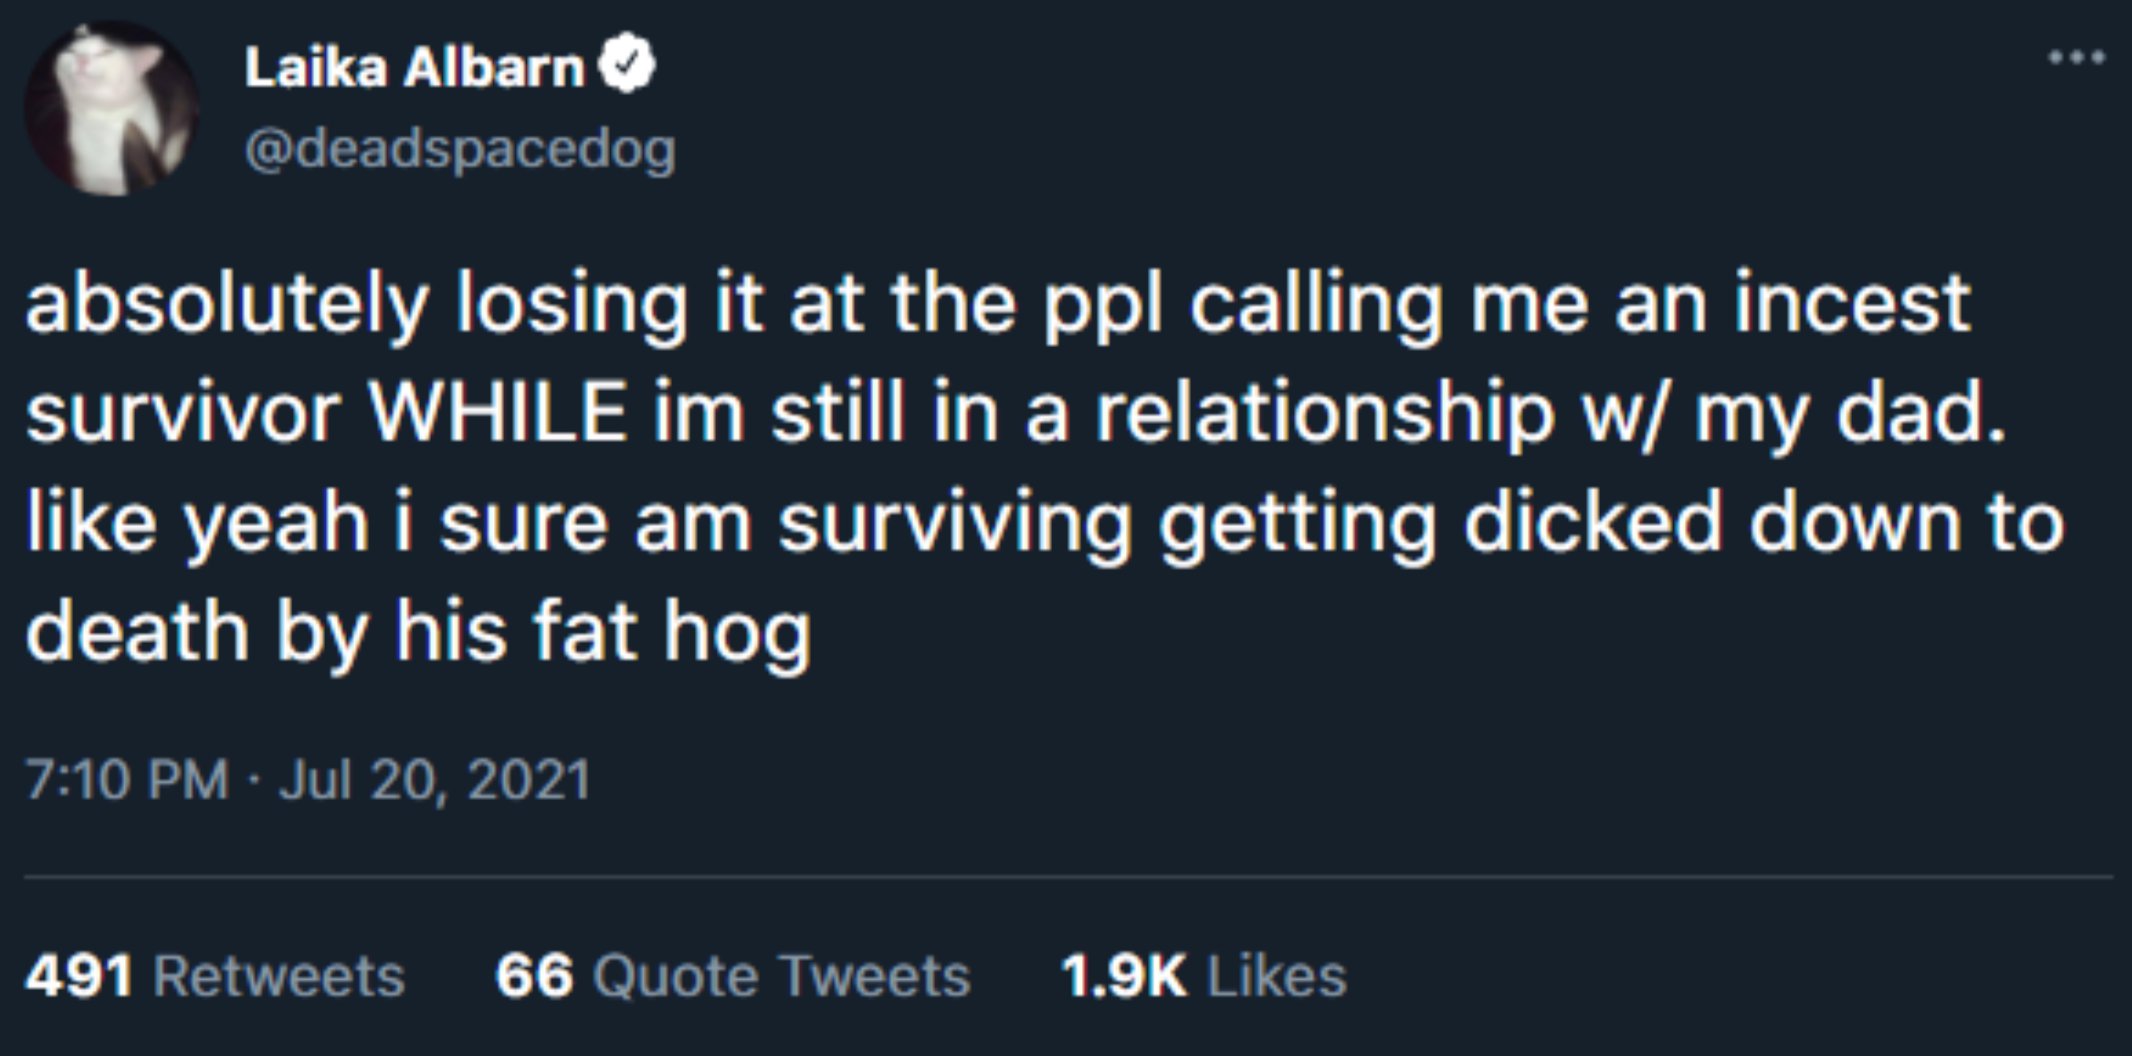This screenshot has height=1056, width=2132.
Task: Click the word 'survivor' in second line
Action: [183, 413]
